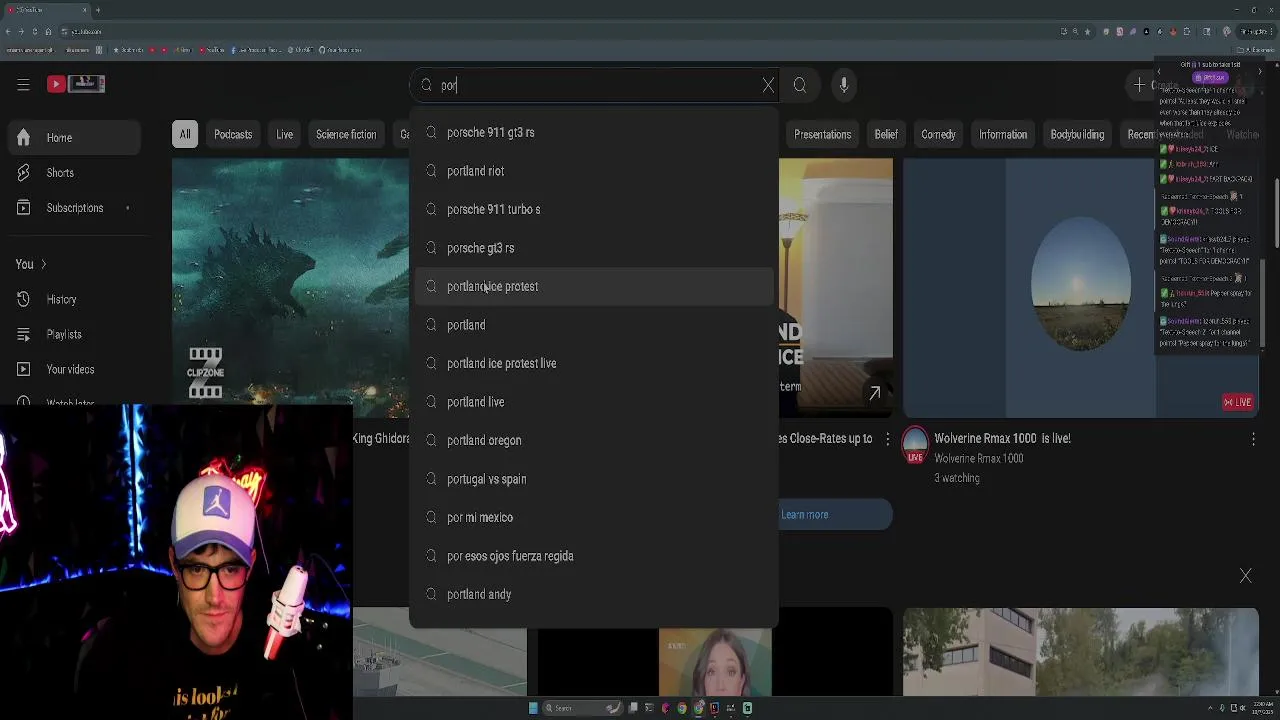Choose suggestion porsche 911 turbo s

click(x=594, y=209)
